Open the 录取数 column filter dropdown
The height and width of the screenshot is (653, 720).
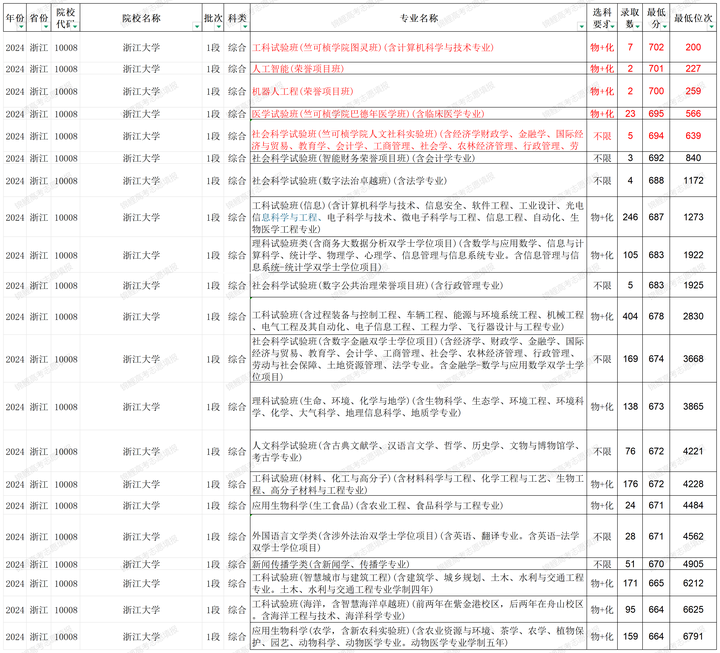(637, 27)
